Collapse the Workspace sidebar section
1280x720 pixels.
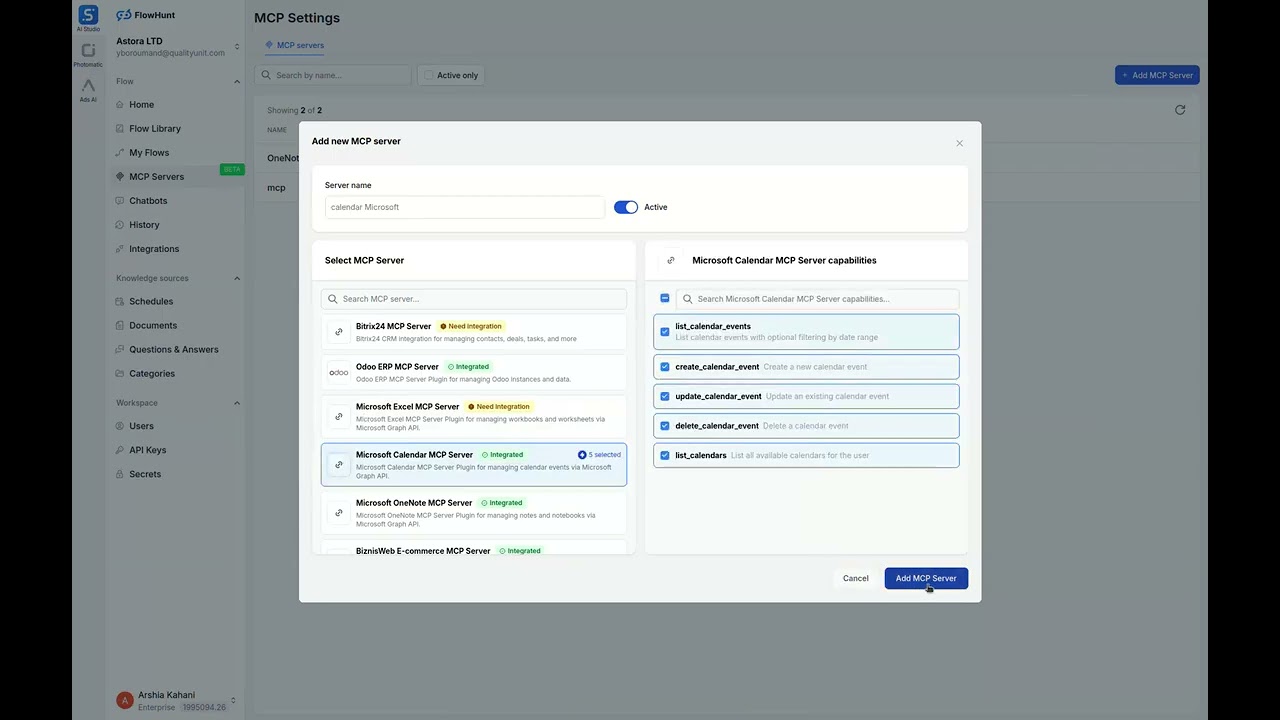pyautogui.click(x=237, y=403)
